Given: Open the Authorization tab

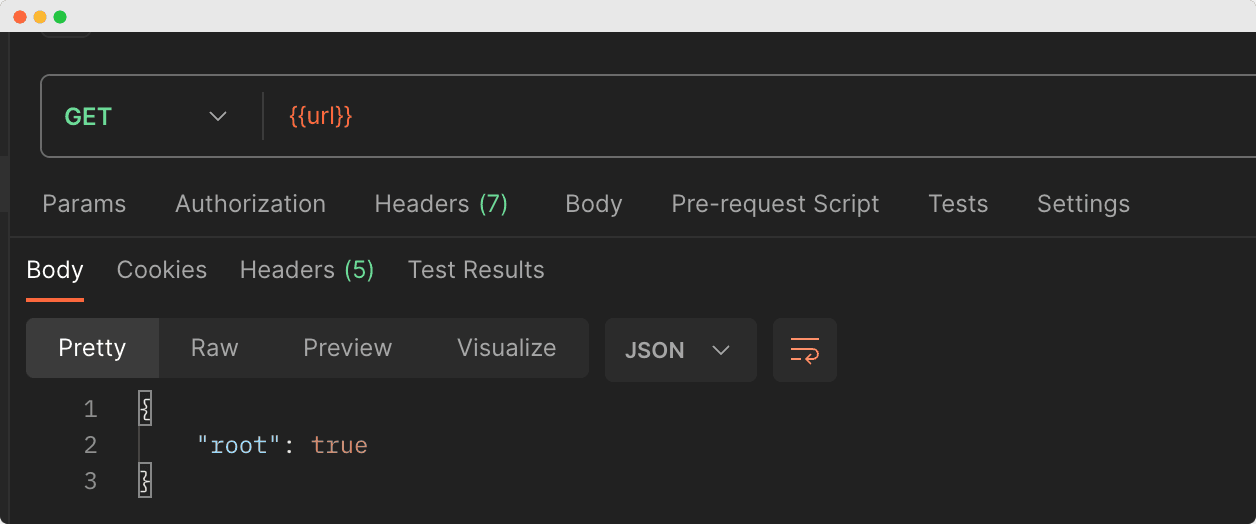Looking at the screenshot, I should [x=250, y=204].
